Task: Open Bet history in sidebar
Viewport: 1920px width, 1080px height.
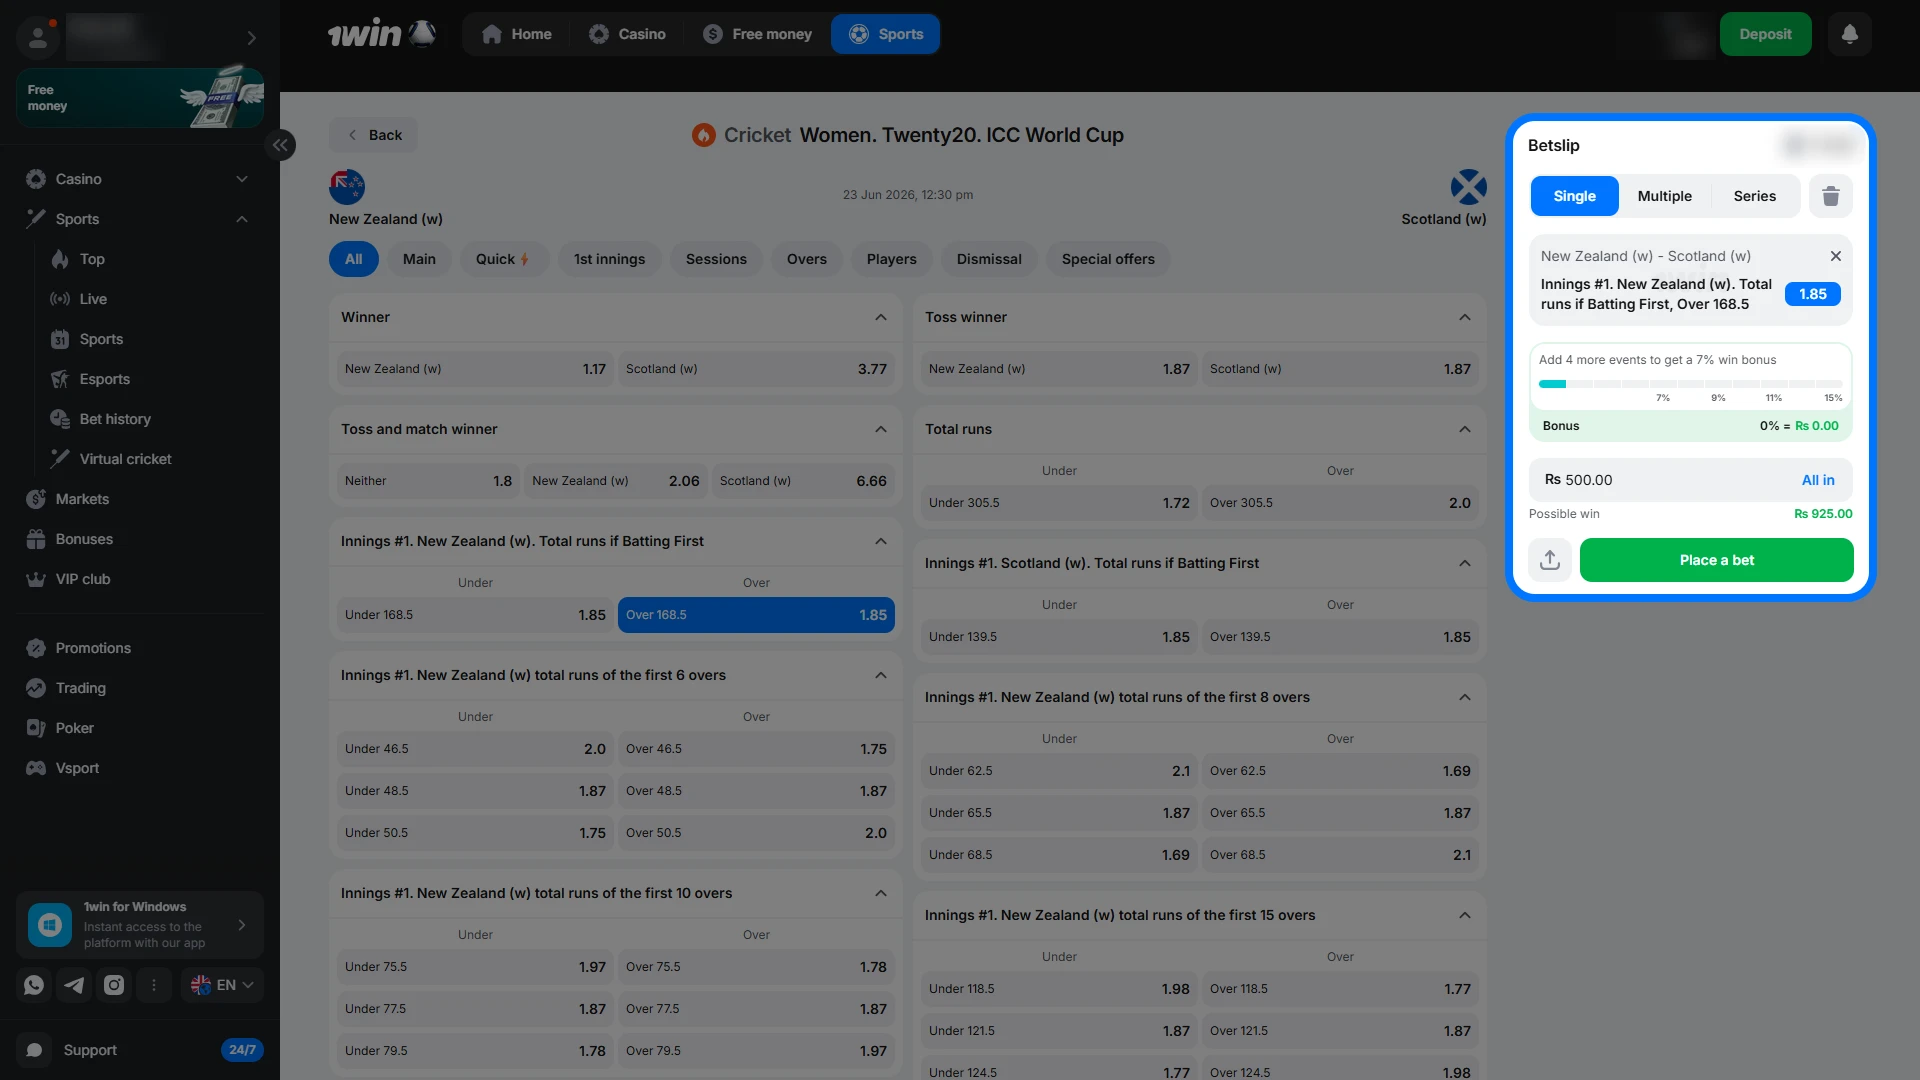Action: (115, 419)
